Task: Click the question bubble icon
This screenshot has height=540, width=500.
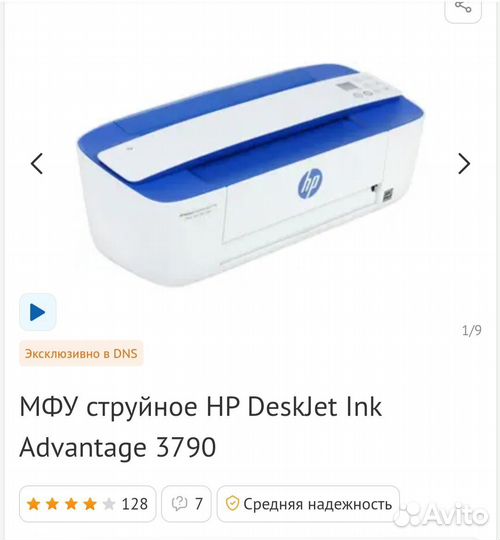Action: tap(179, 504)
